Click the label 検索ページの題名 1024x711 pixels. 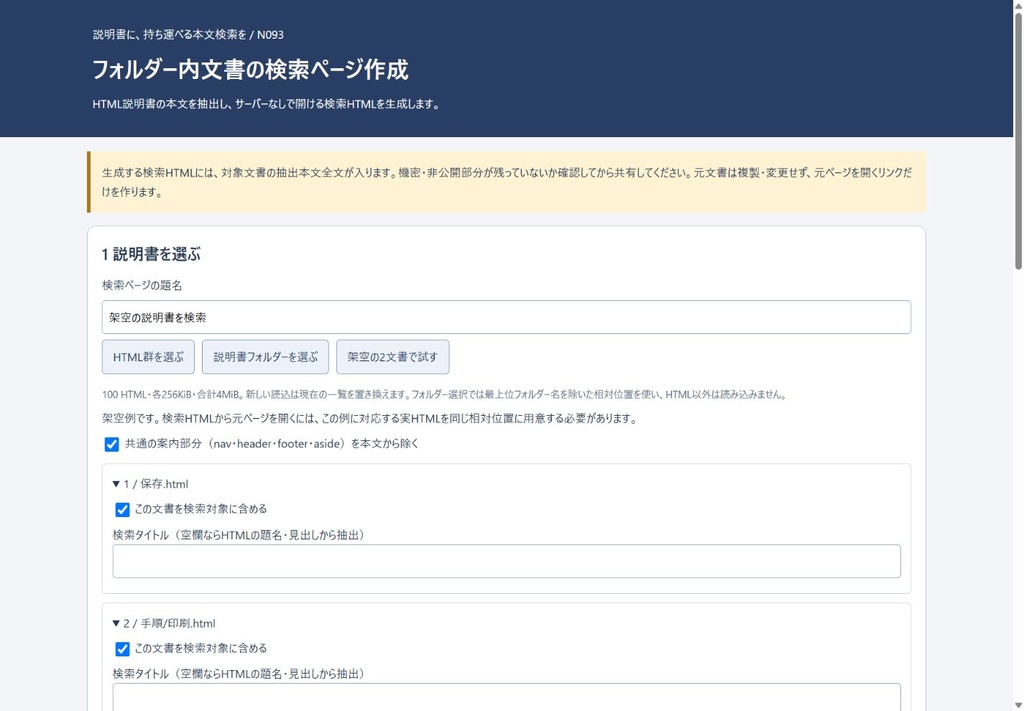click(x=142, y=286)
